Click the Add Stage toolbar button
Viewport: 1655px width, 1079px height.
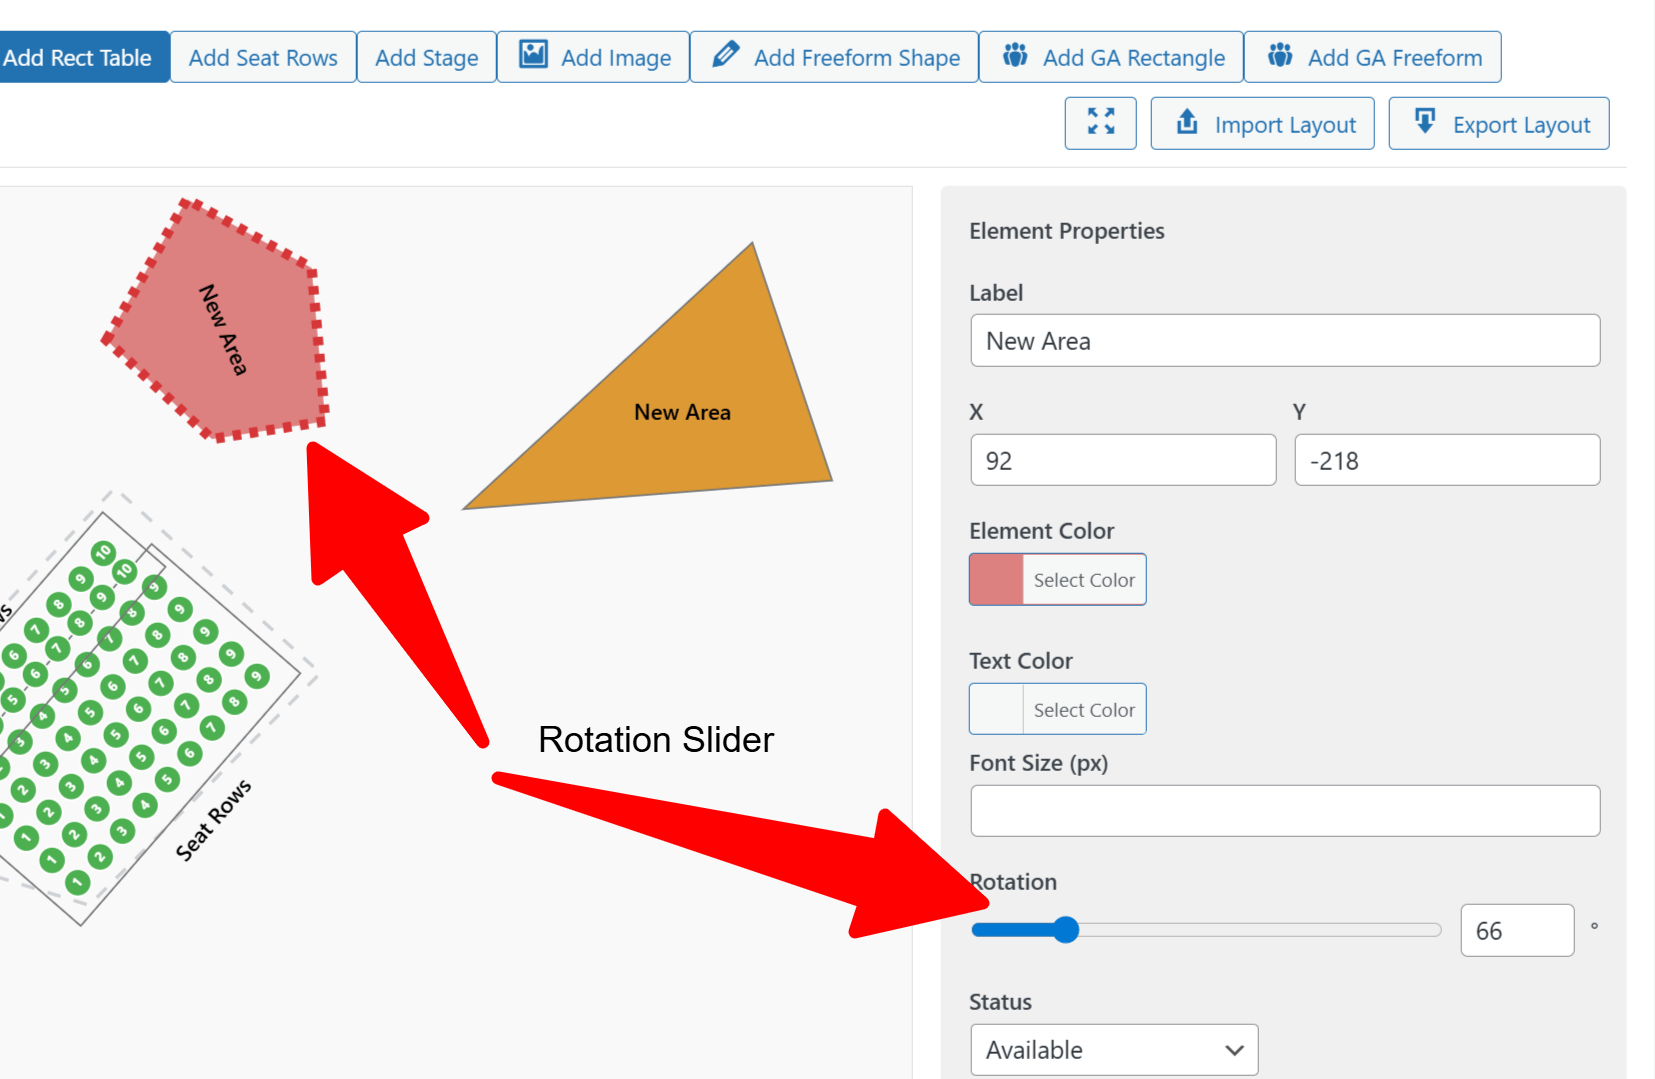[426, 58]
